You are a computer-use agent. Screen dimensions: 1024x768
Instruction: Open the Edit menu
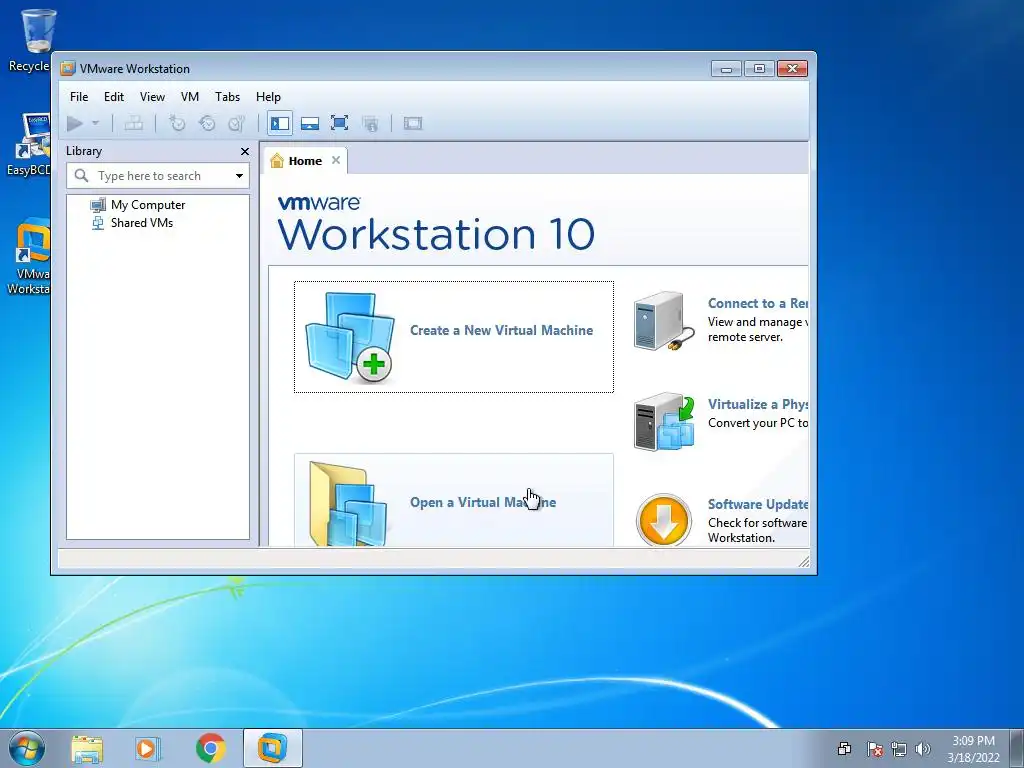point(114,97)
